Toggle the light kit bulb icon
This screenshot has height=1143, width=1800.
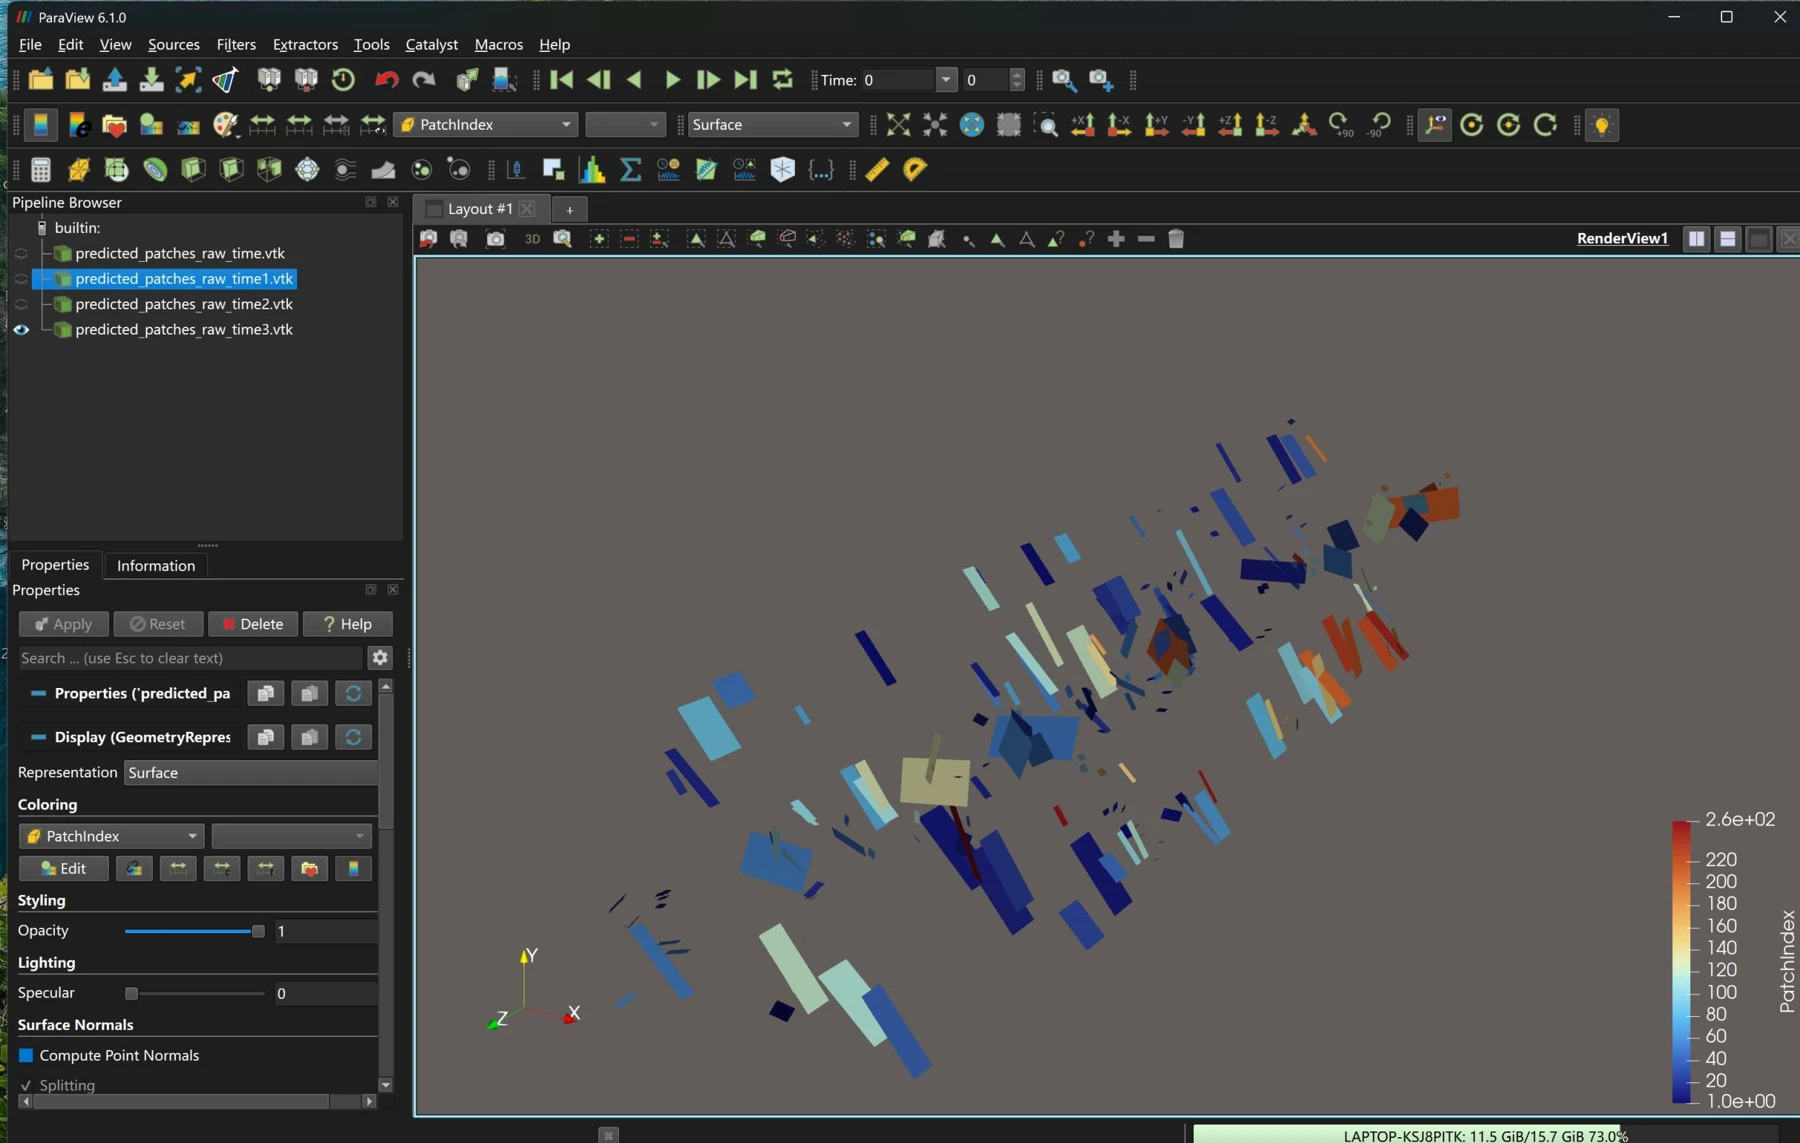pos(1602,125)
